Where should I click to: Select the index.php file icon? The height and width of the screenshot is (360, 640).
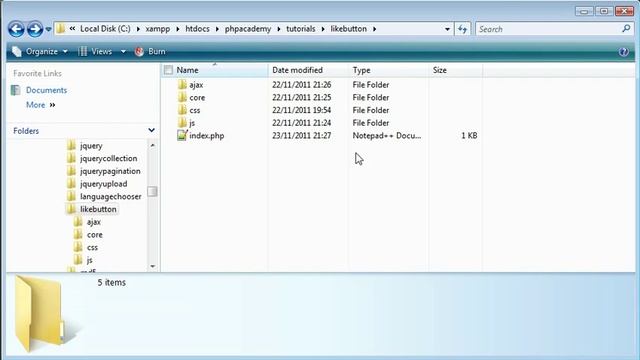(x=182, y=135)
